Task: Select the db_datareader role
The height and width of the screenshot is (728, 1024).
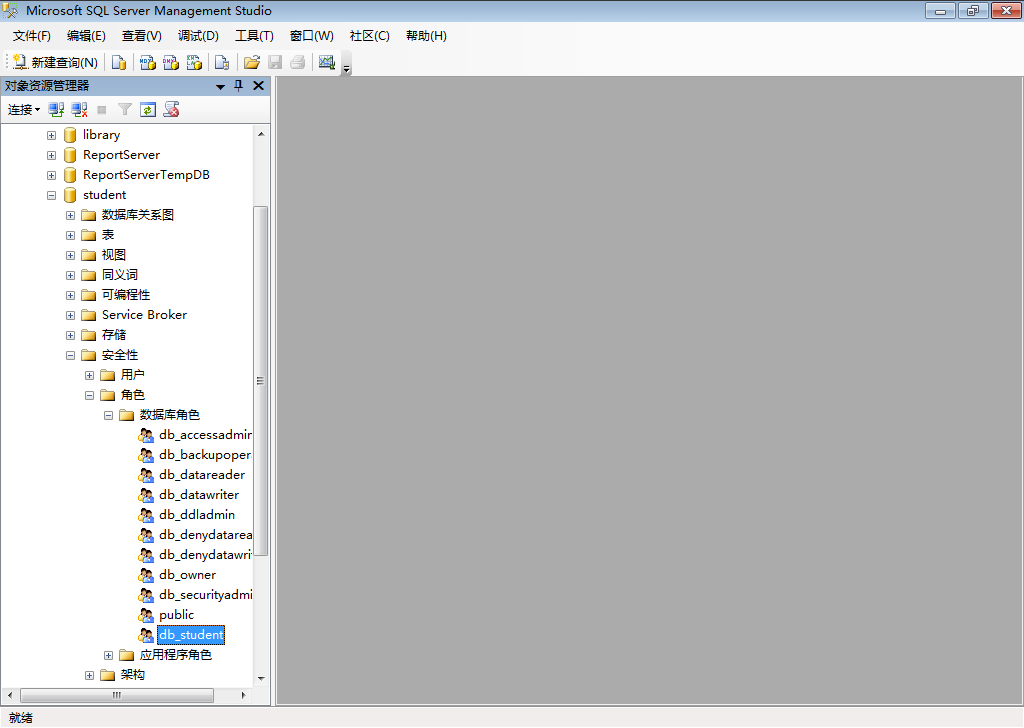Action: 202,475
